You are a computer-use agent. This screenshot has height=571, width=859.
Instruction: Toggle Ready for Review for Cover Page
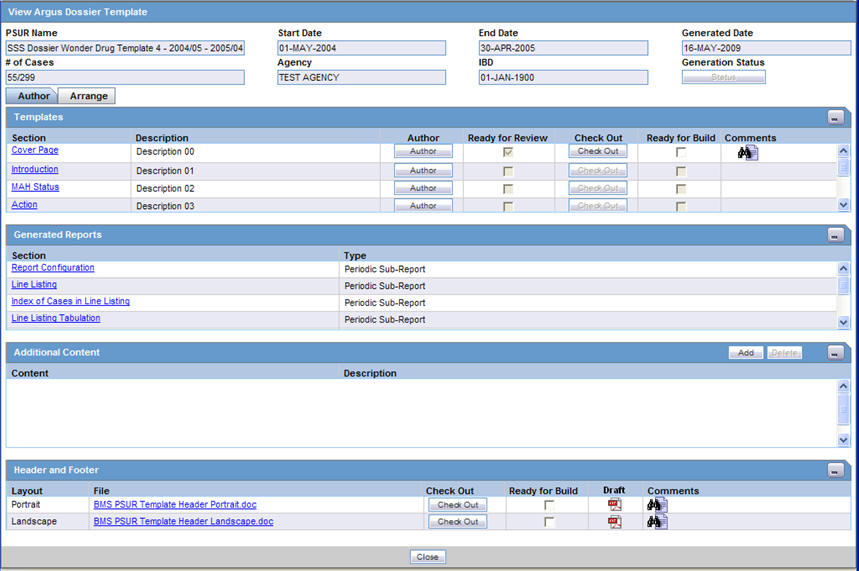[508, 152]
